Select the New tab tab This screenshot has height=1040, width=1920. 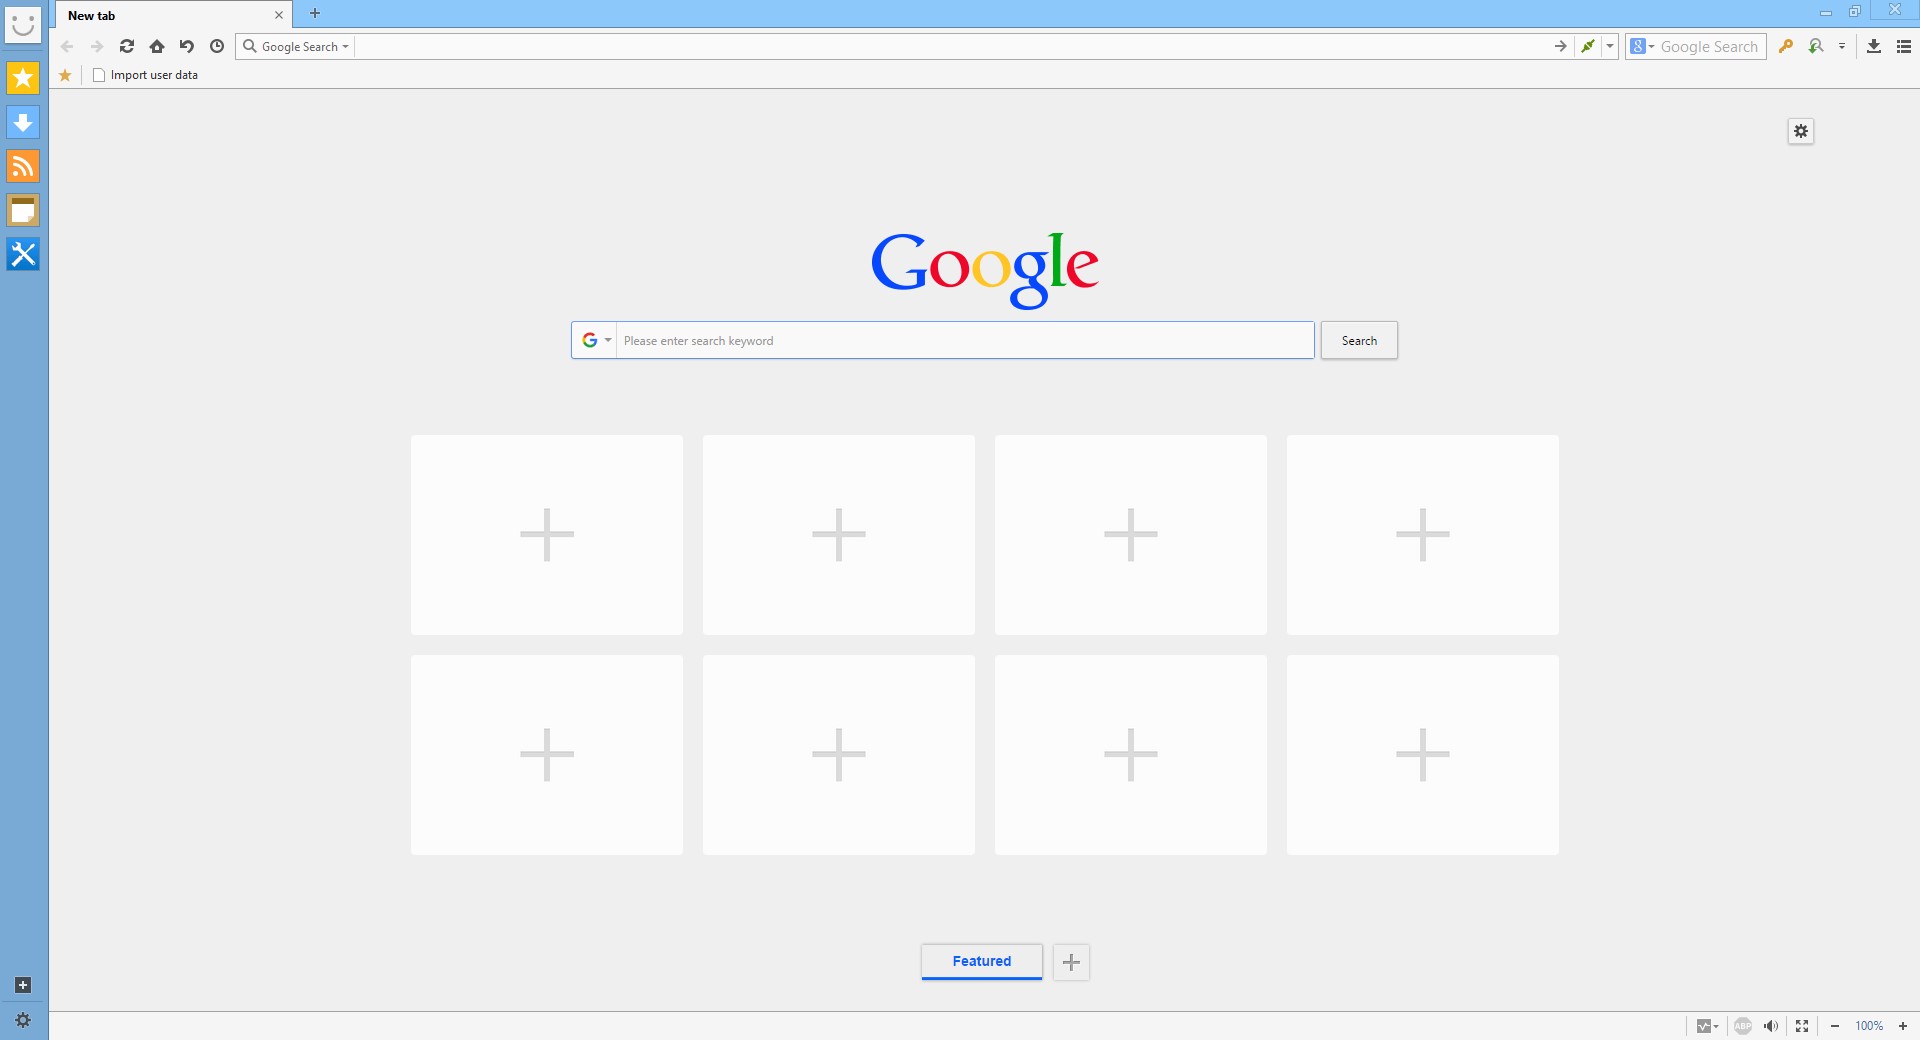[172, 15]
